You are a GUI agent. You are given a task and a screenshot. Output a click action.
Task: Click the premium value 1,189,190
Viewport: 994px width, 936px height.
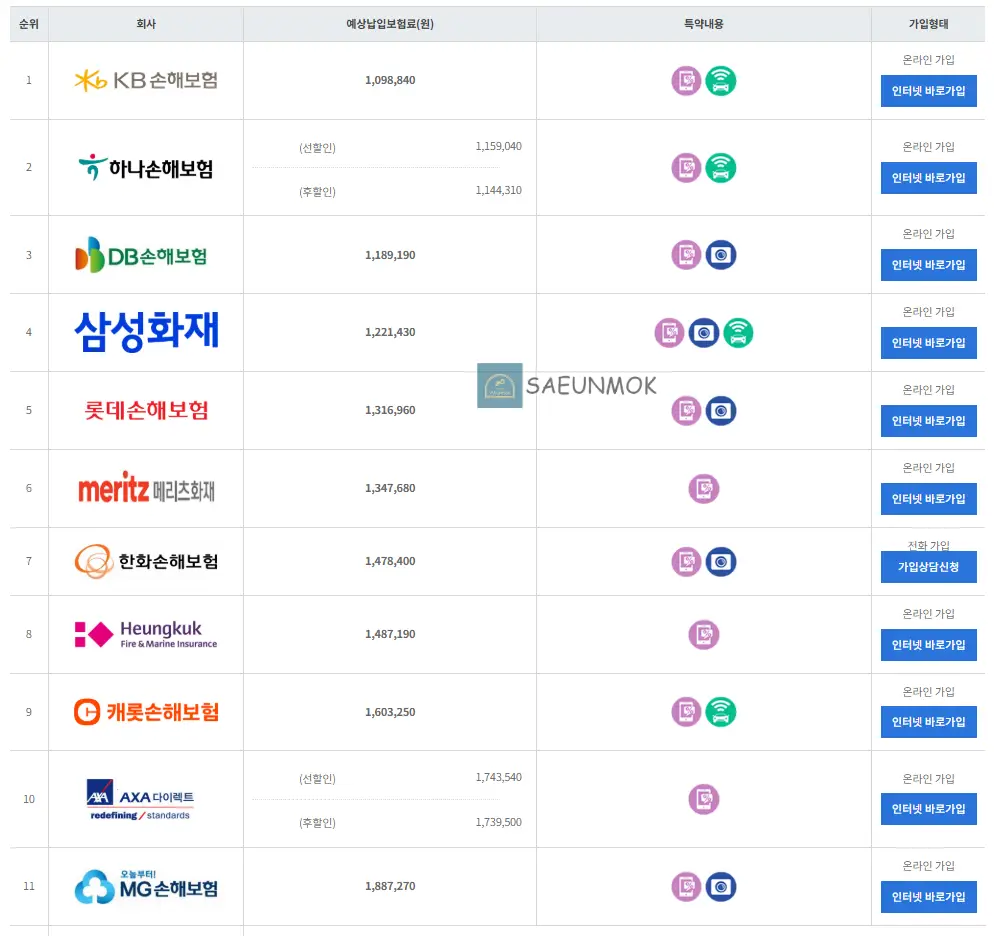tap(390, 255)
